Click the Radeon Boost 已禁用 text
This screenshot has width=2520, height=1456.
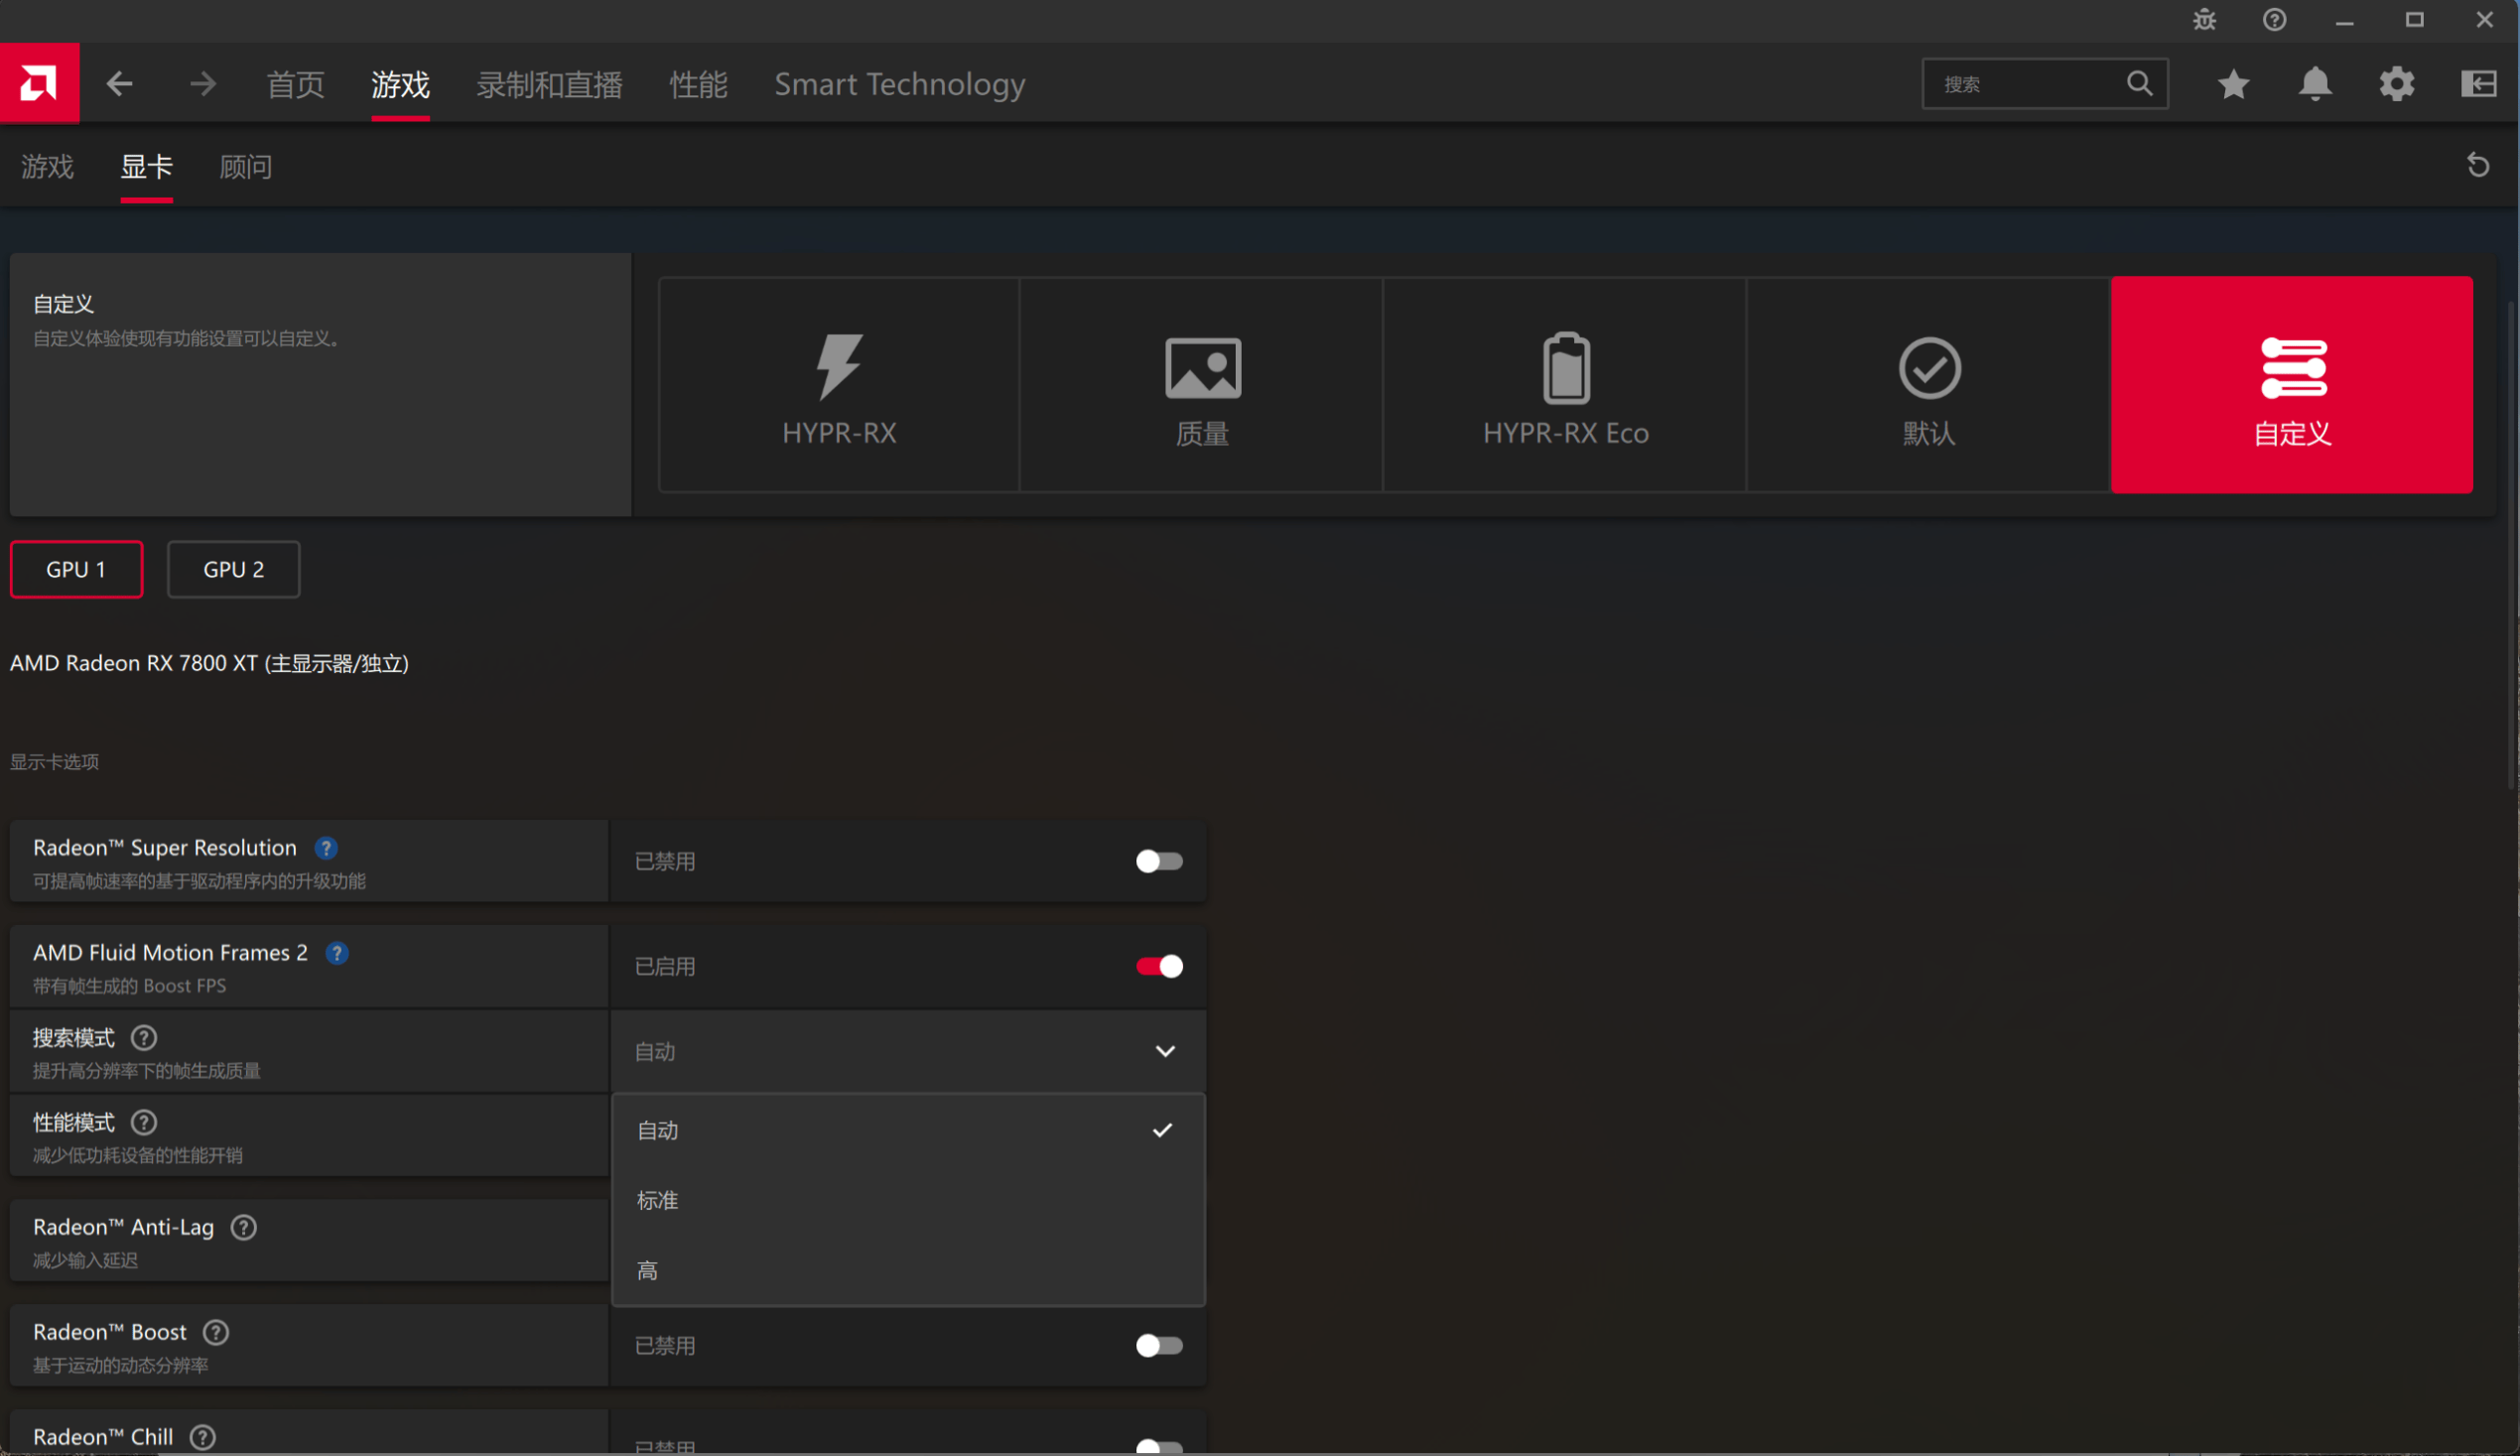coord(665,1347)
